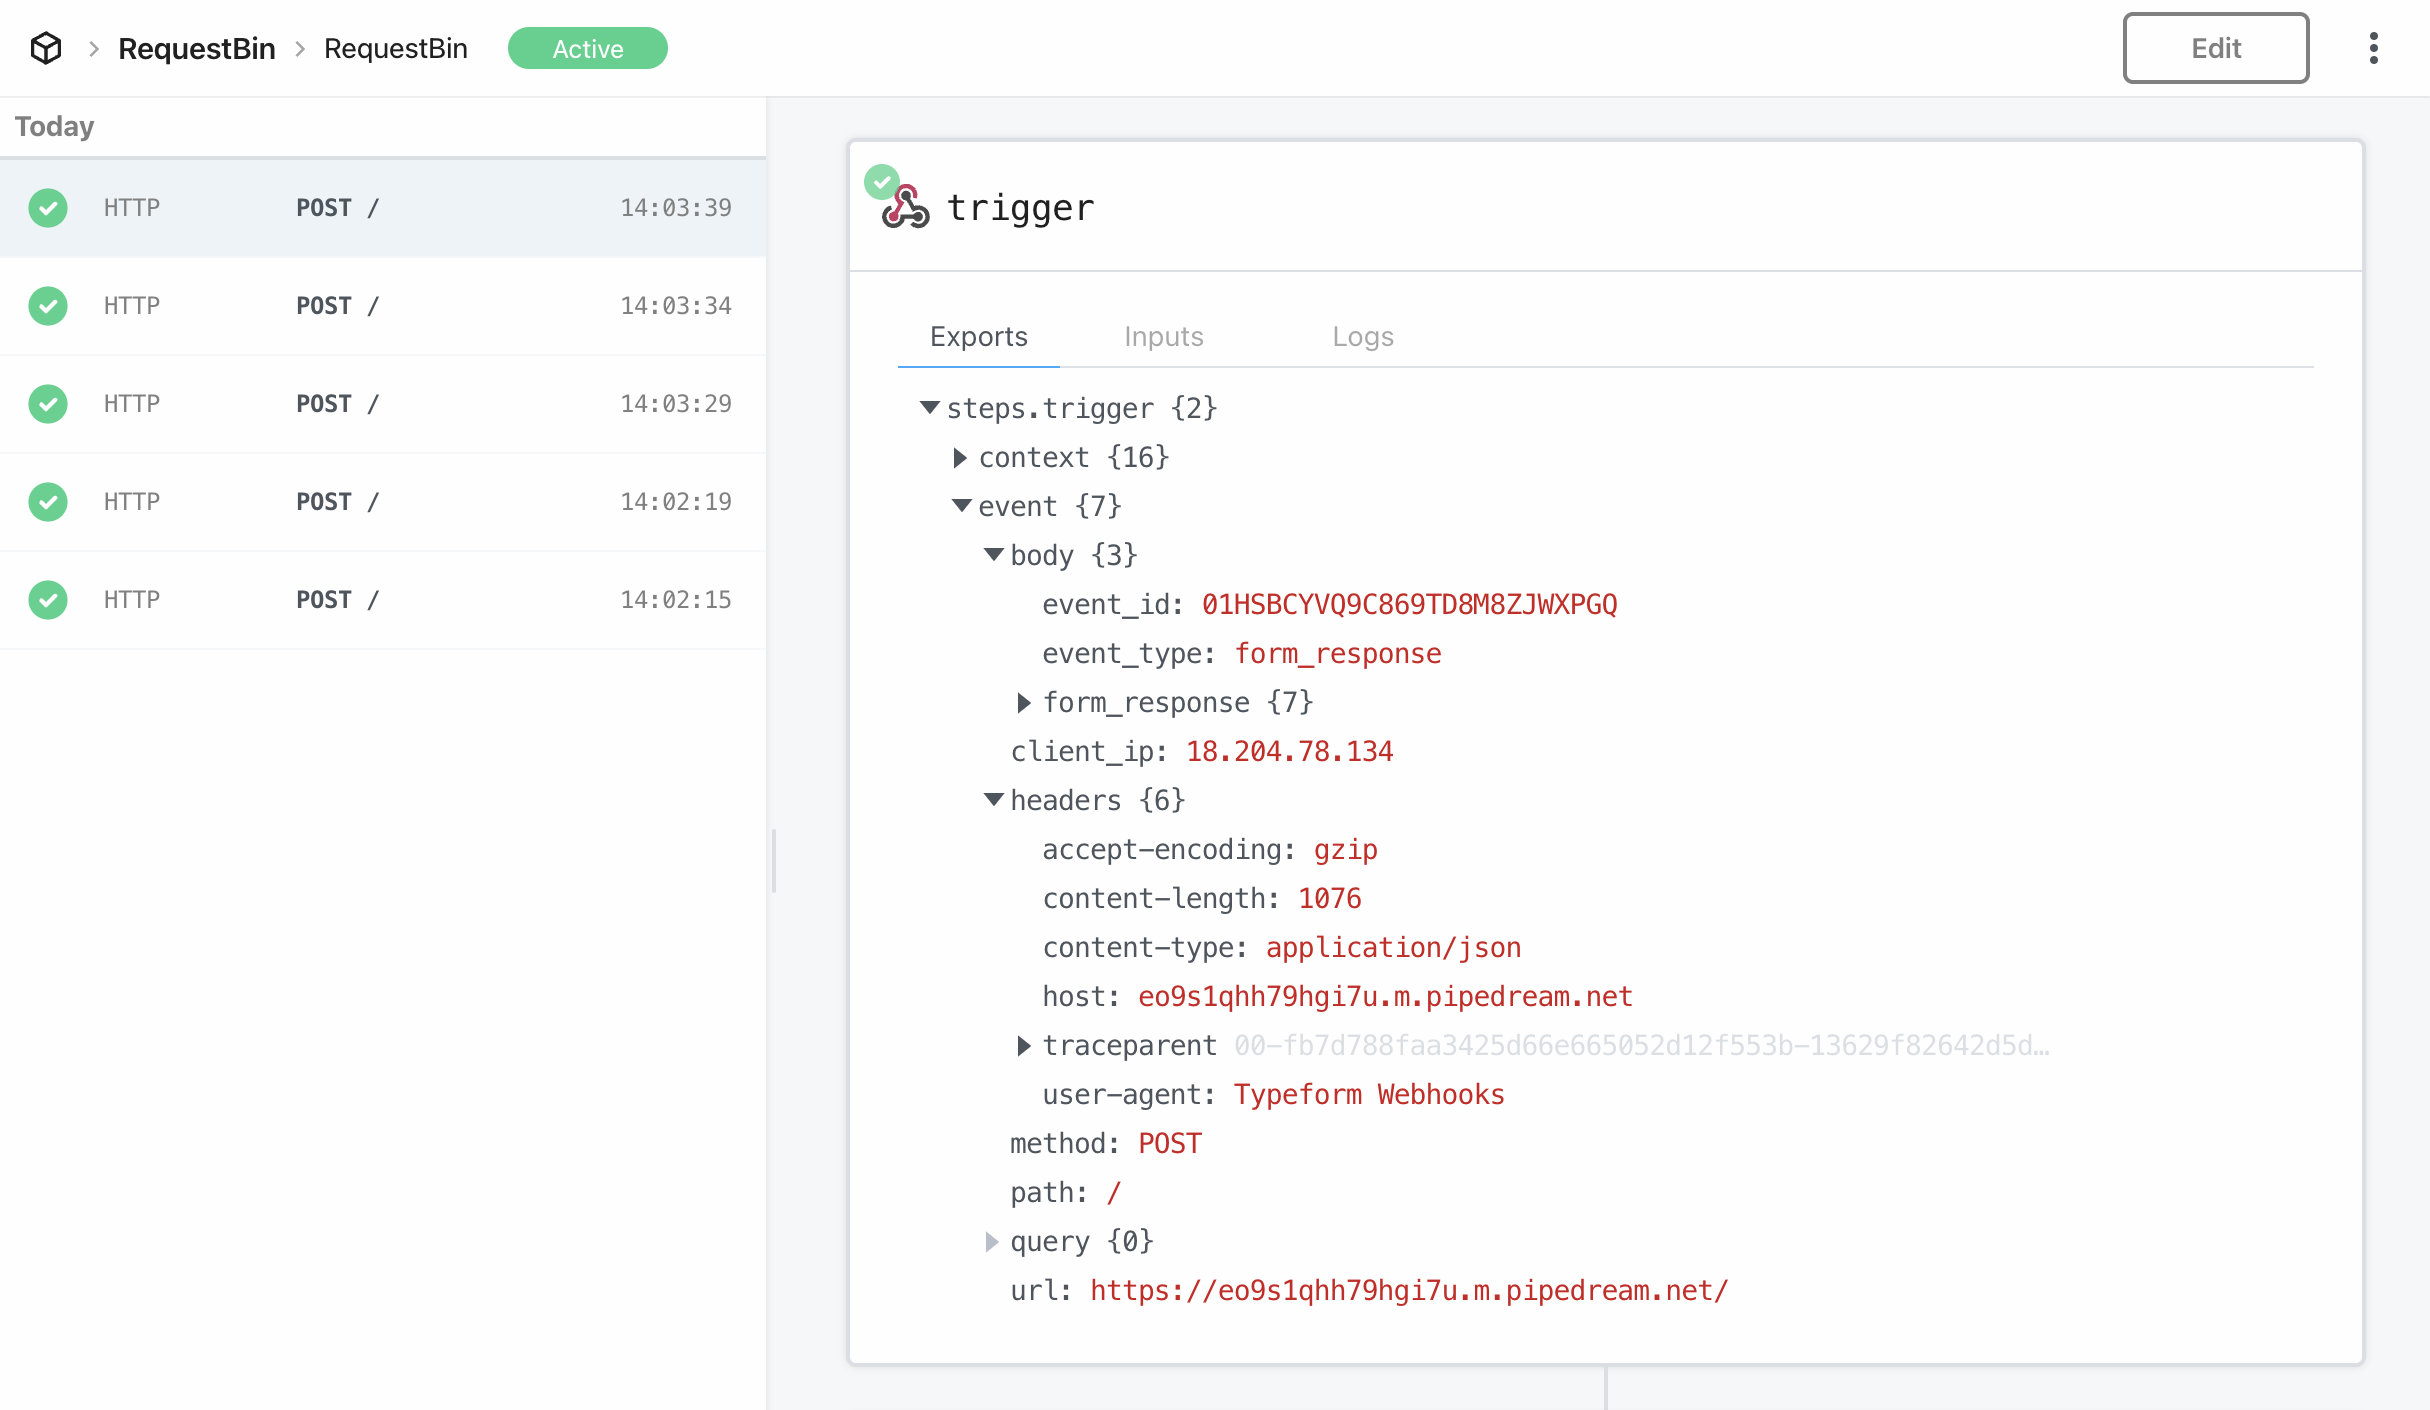Click the Active status badge

tap(588, 48)
